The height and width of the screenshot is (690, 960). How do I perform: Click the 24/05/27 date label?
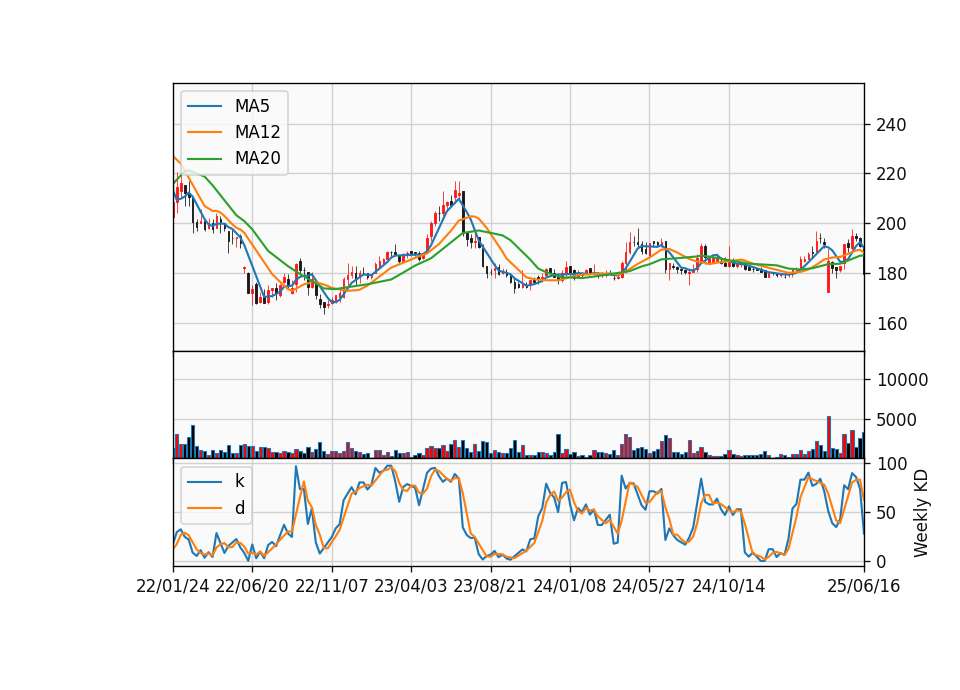(649, 587)
